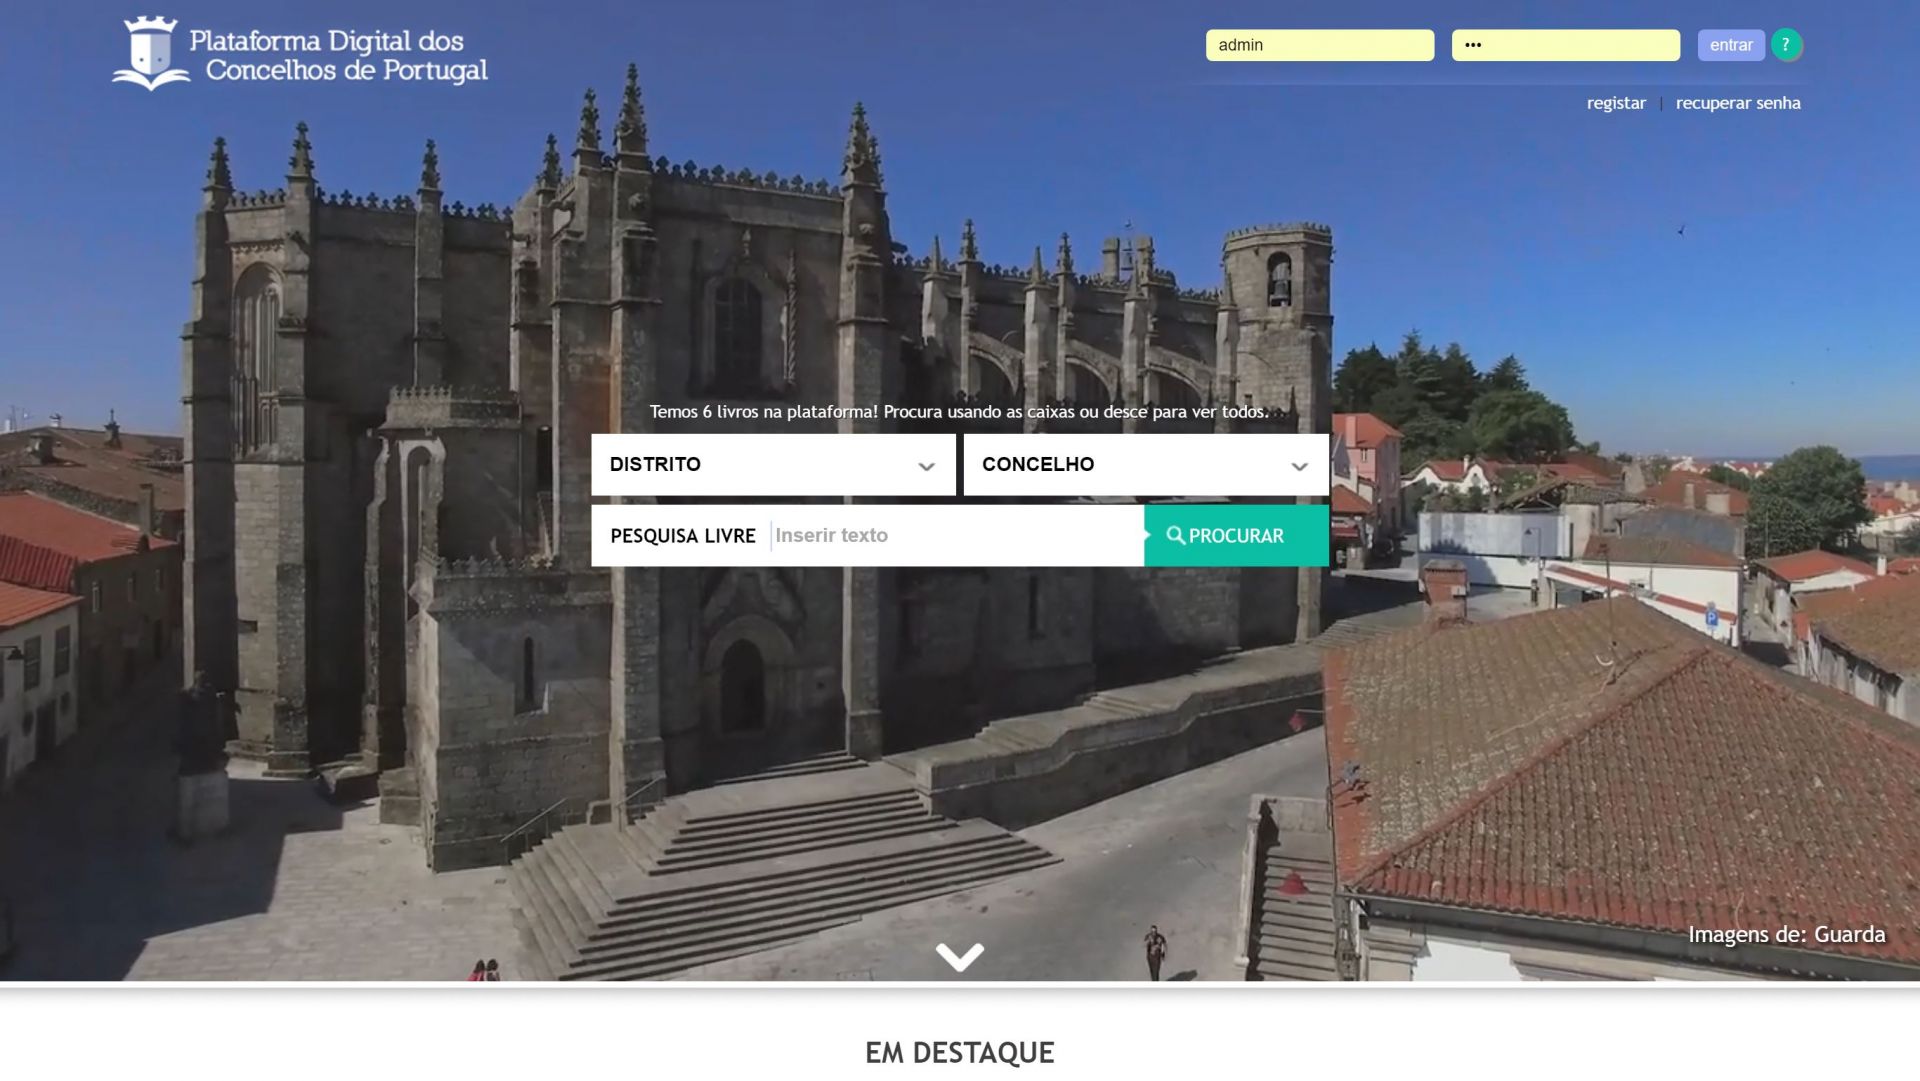Screen dimensions: 1920x1081
Task: Open the registar link
Action: tap(1615, 103)
